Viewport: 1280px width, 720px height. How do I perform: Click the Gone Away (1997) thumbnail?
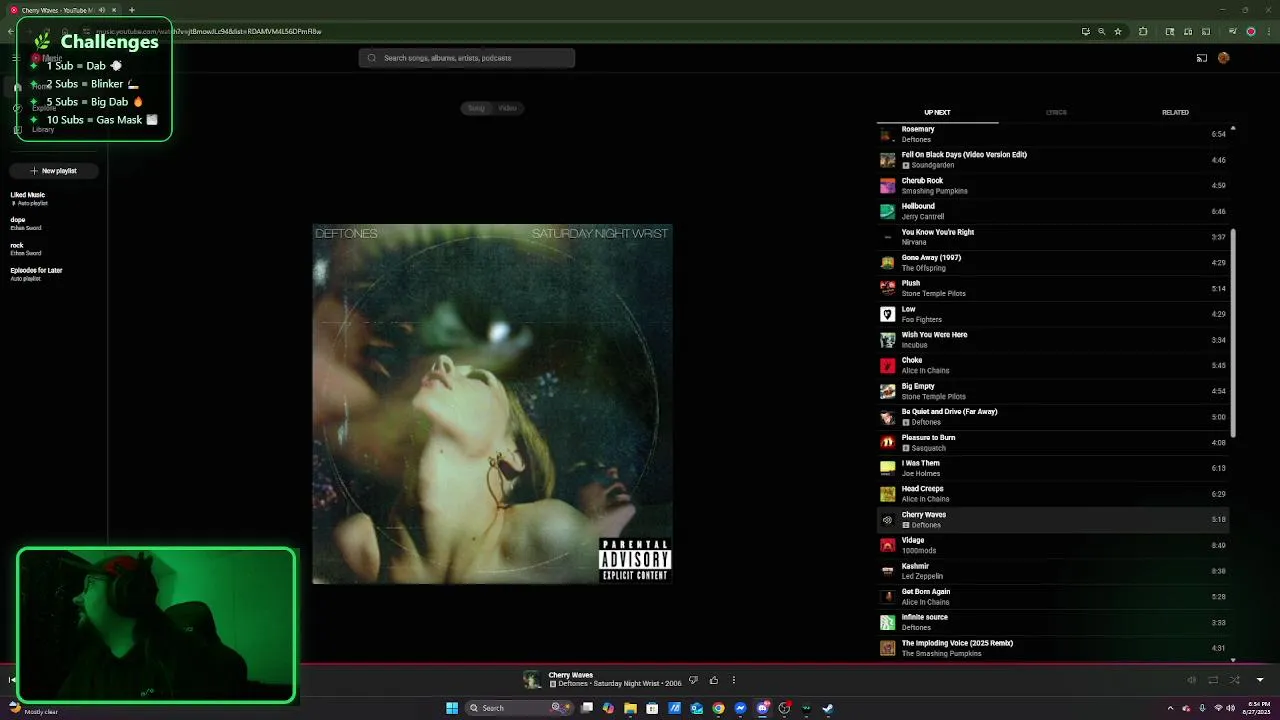pos(887,263)
